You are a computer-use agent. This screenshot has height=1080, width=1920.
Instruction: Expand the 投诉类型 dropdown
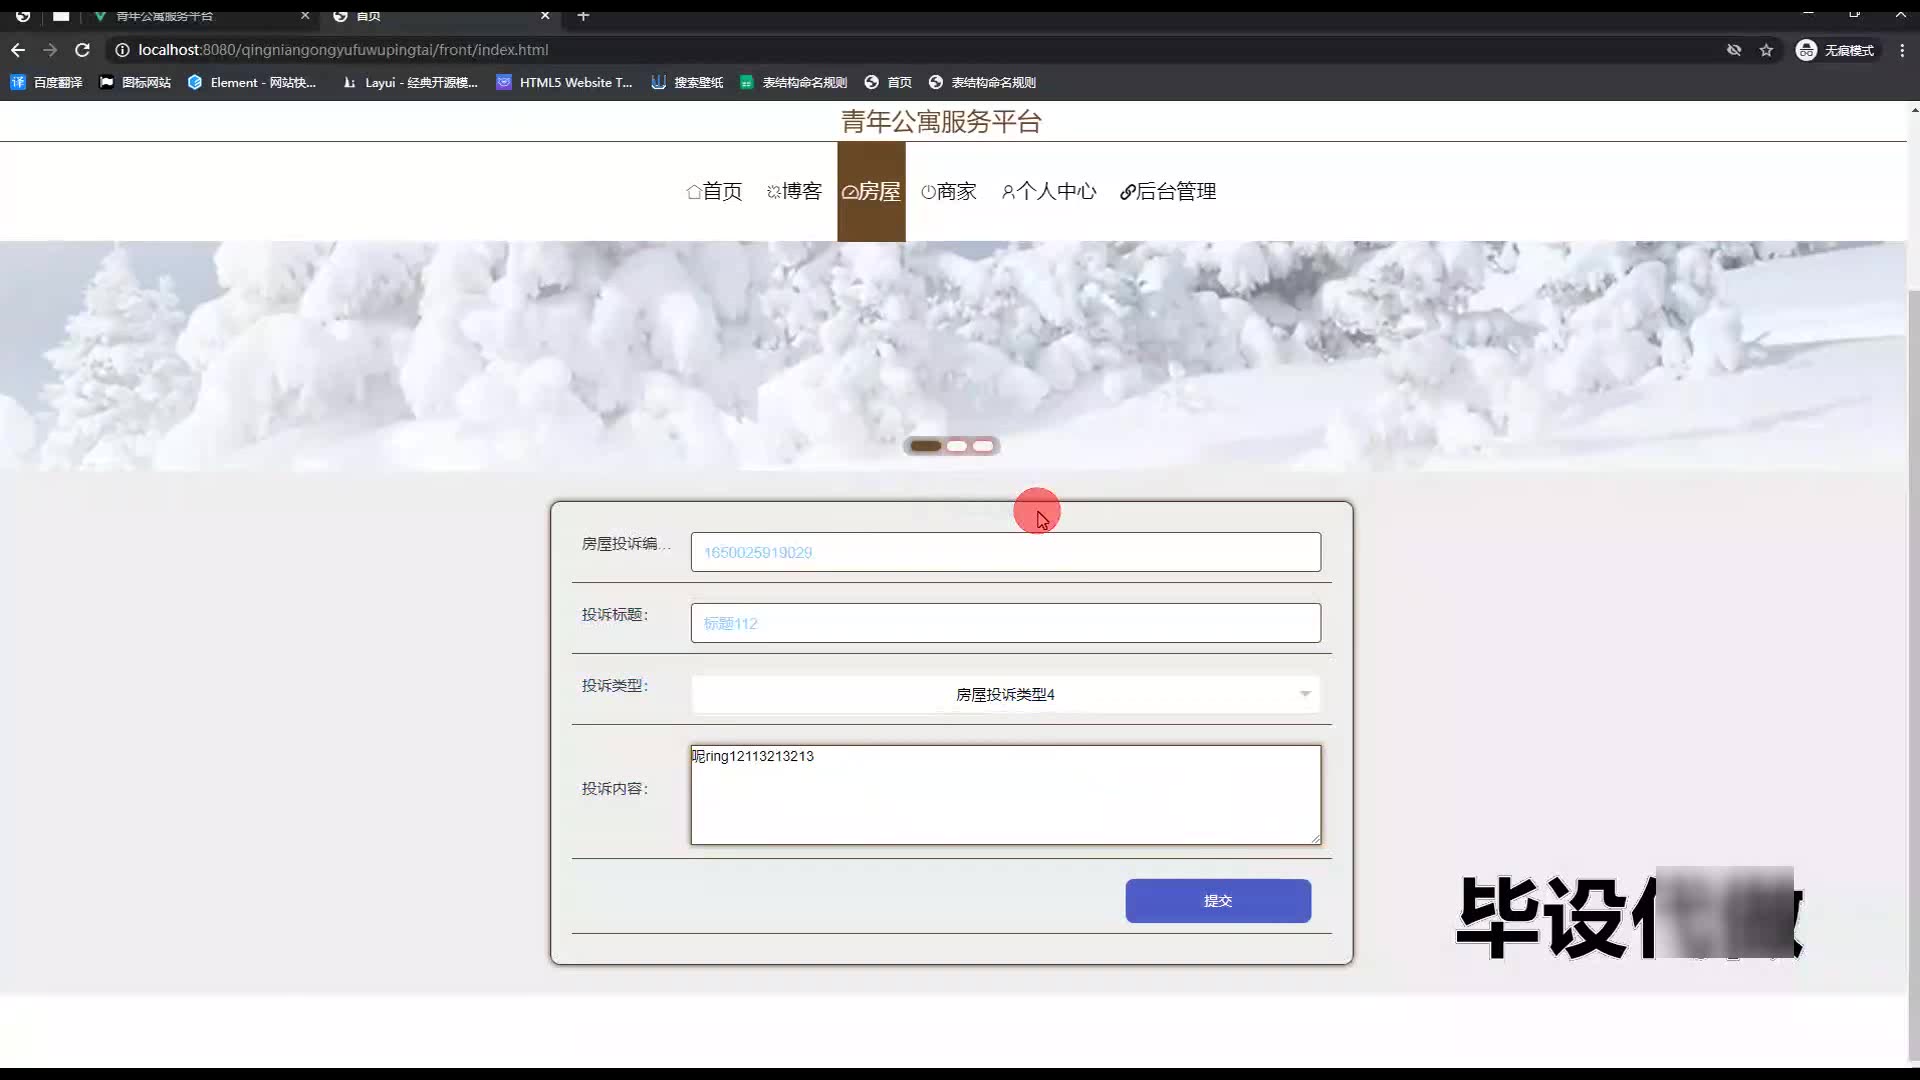click(x=1005, y=694)
